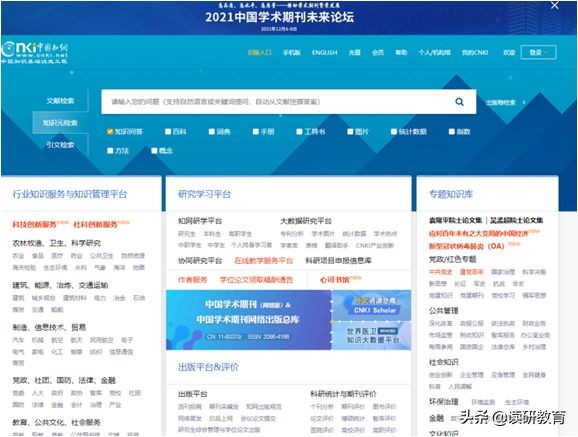Open 帮助 in top navigation

point(401,52)
